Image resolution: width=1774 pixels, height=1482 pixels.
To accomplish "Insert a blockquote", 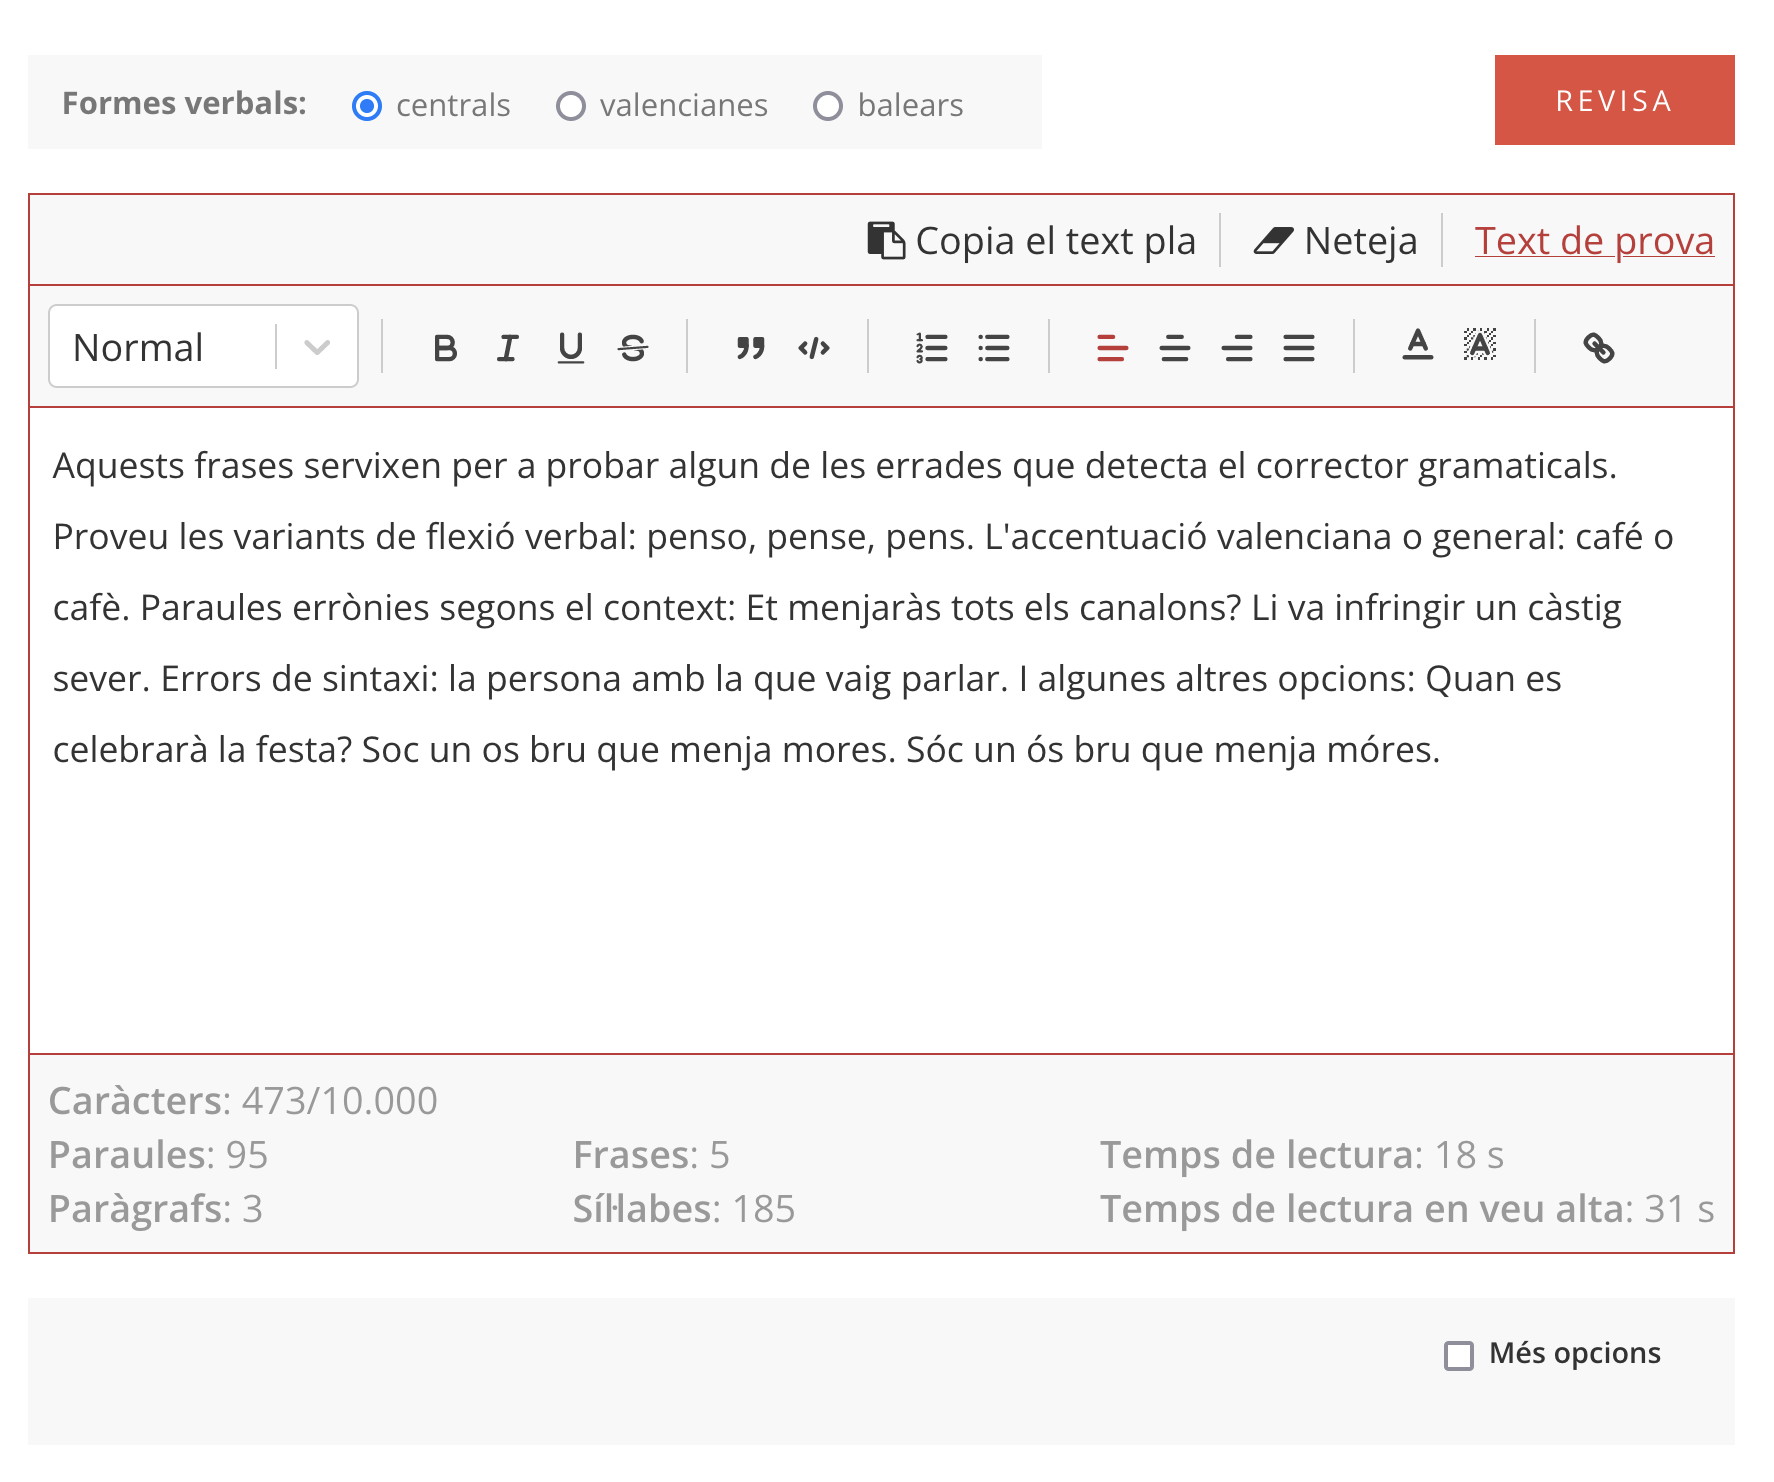I will click(x=750, y=348).
